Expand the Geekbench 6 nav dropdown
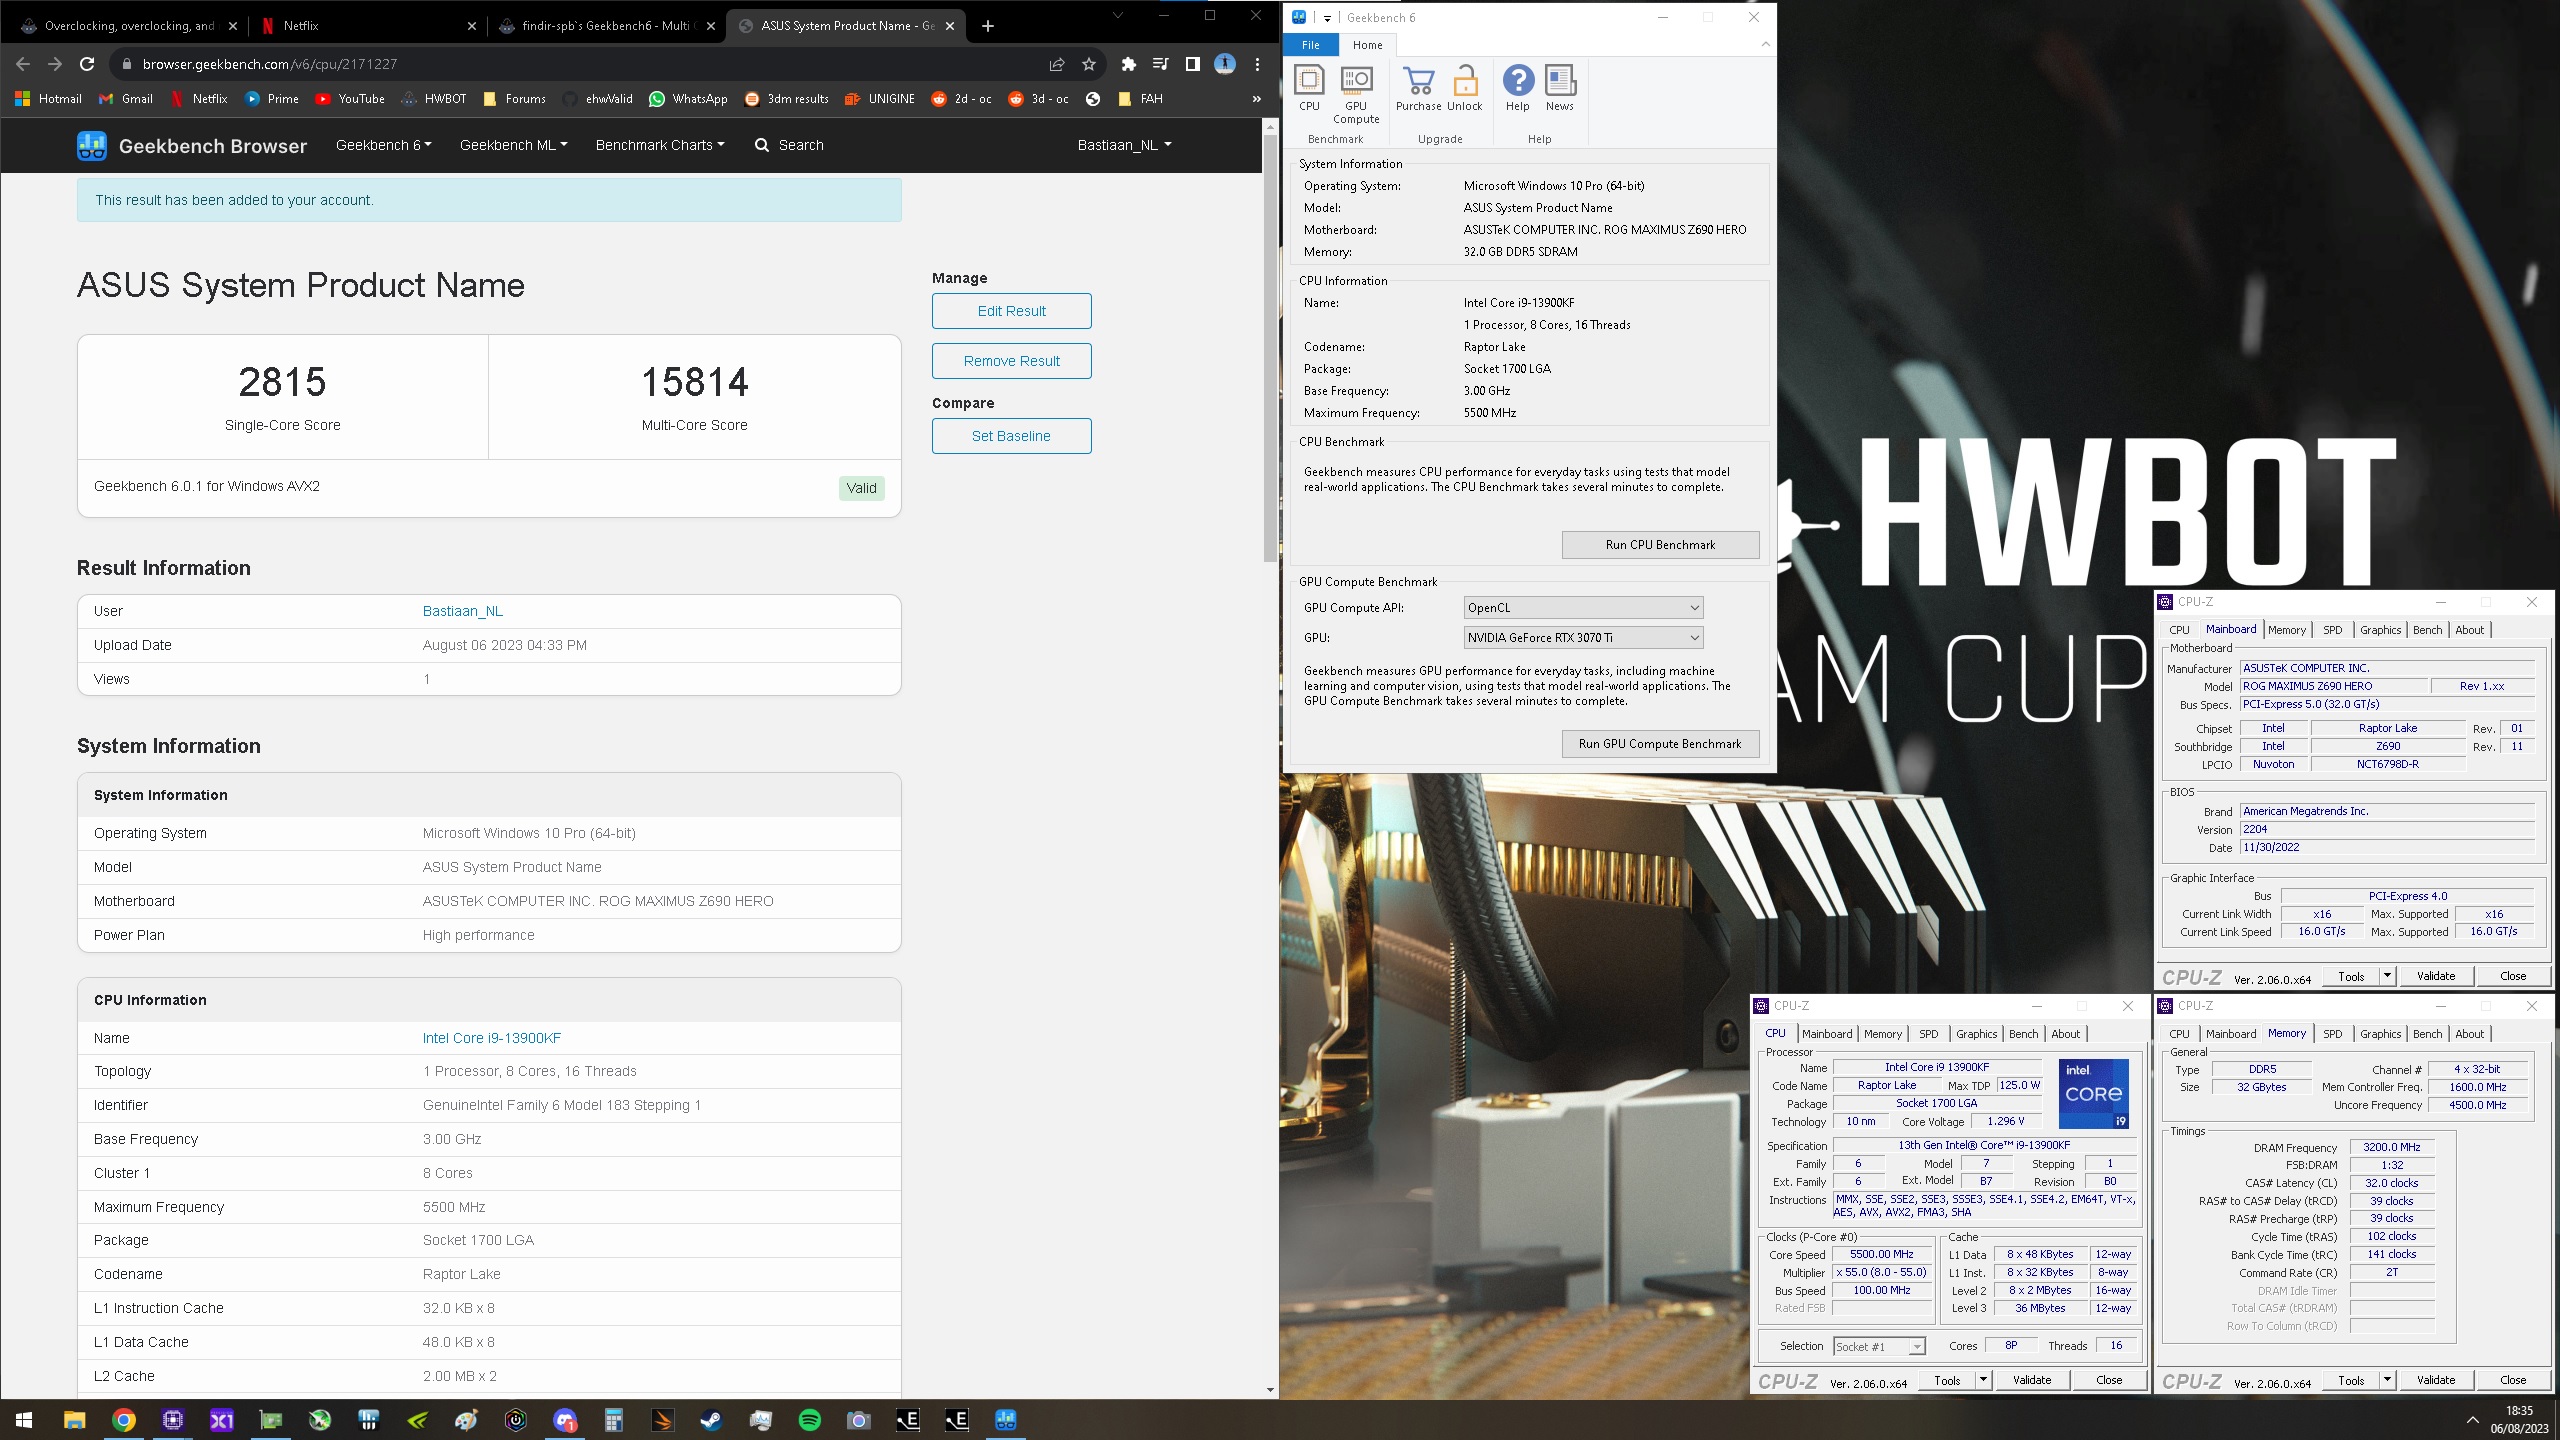The image size is (2560, 1440). click(x=384, y=145)
